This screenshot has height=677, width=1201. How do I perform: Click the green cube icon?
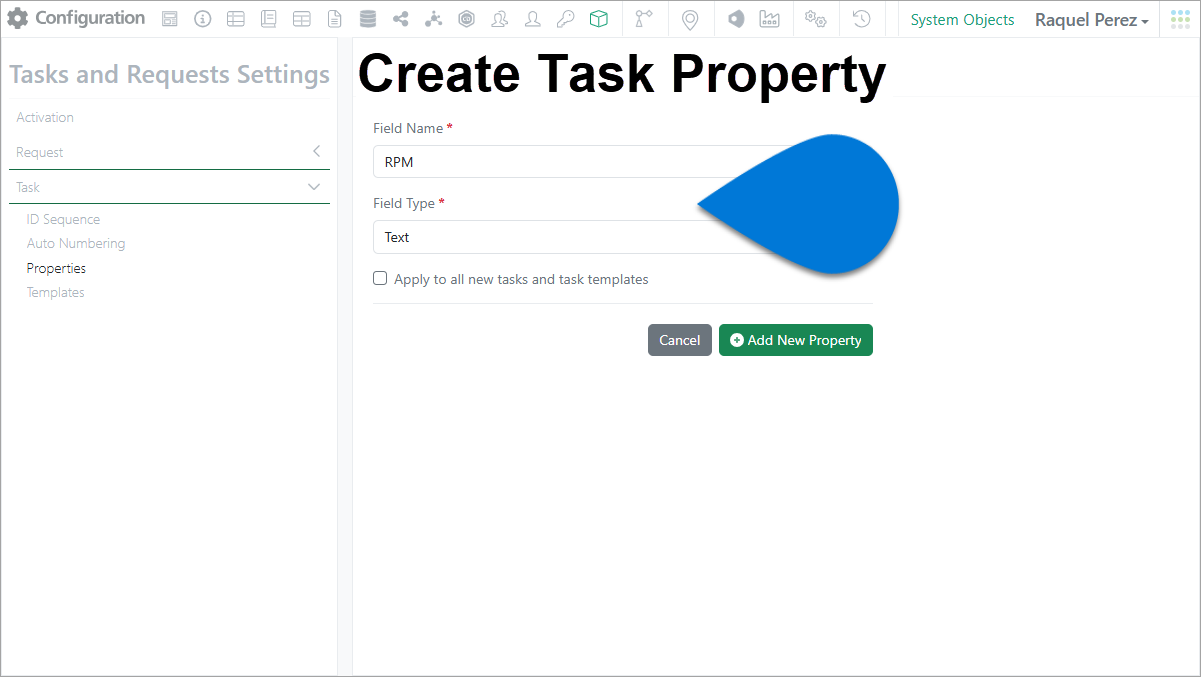pyautogui.click(x=598, y=19)
